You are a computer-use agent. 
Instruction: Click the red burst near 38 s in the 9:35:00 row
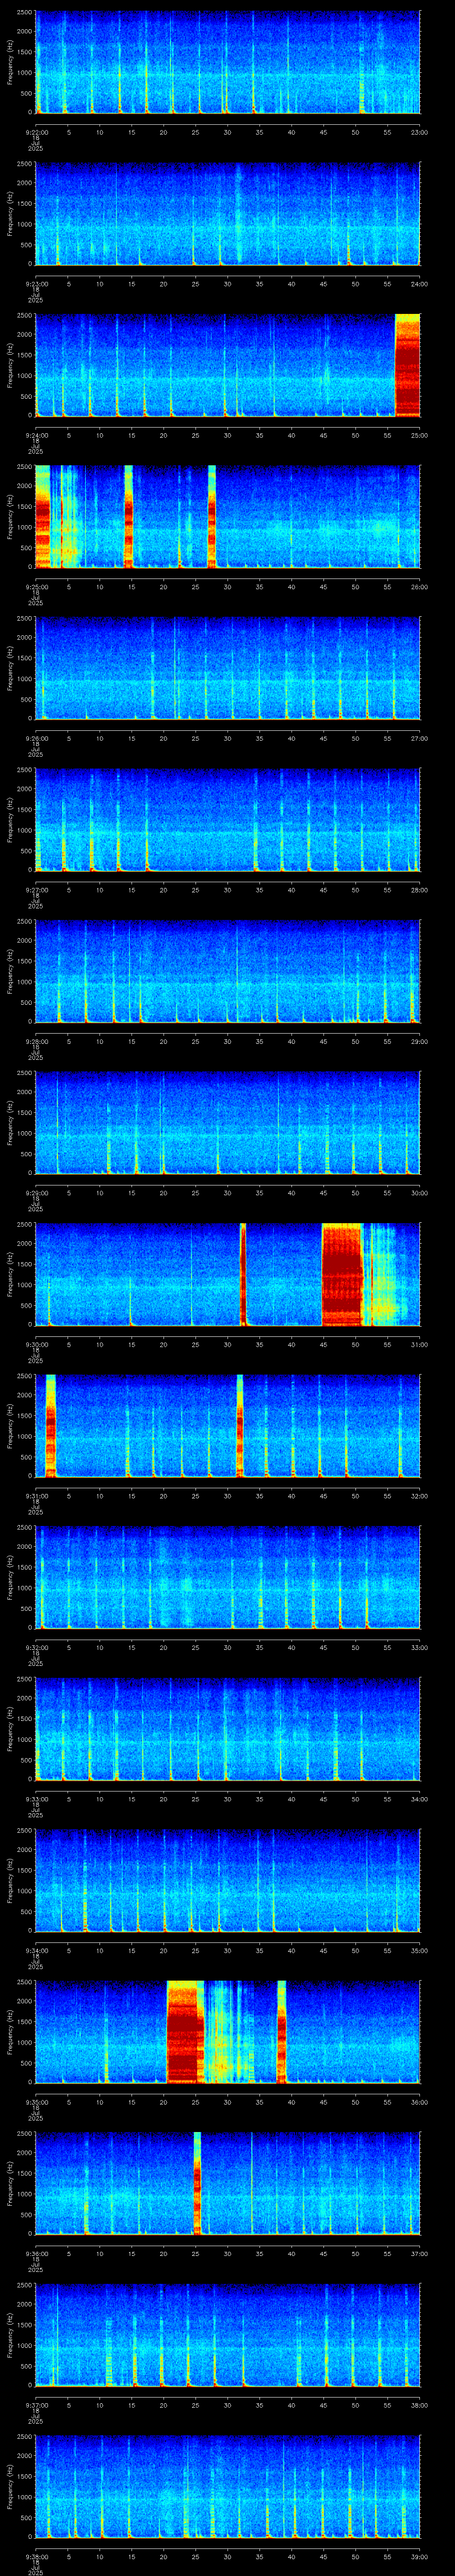point(282,2033)
